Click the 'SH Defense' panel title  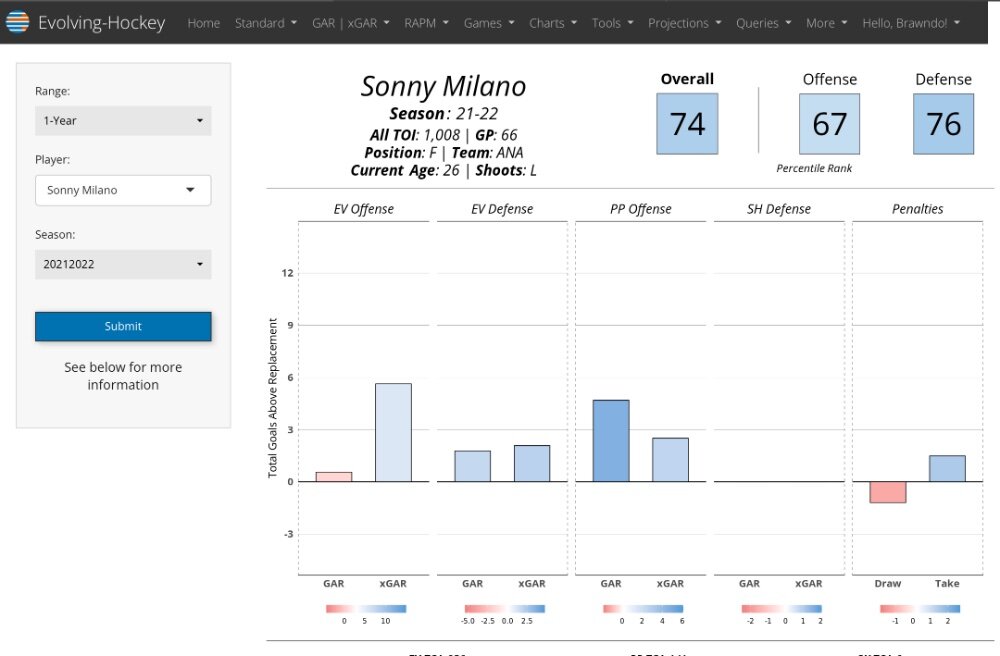[x=779, y=209]
